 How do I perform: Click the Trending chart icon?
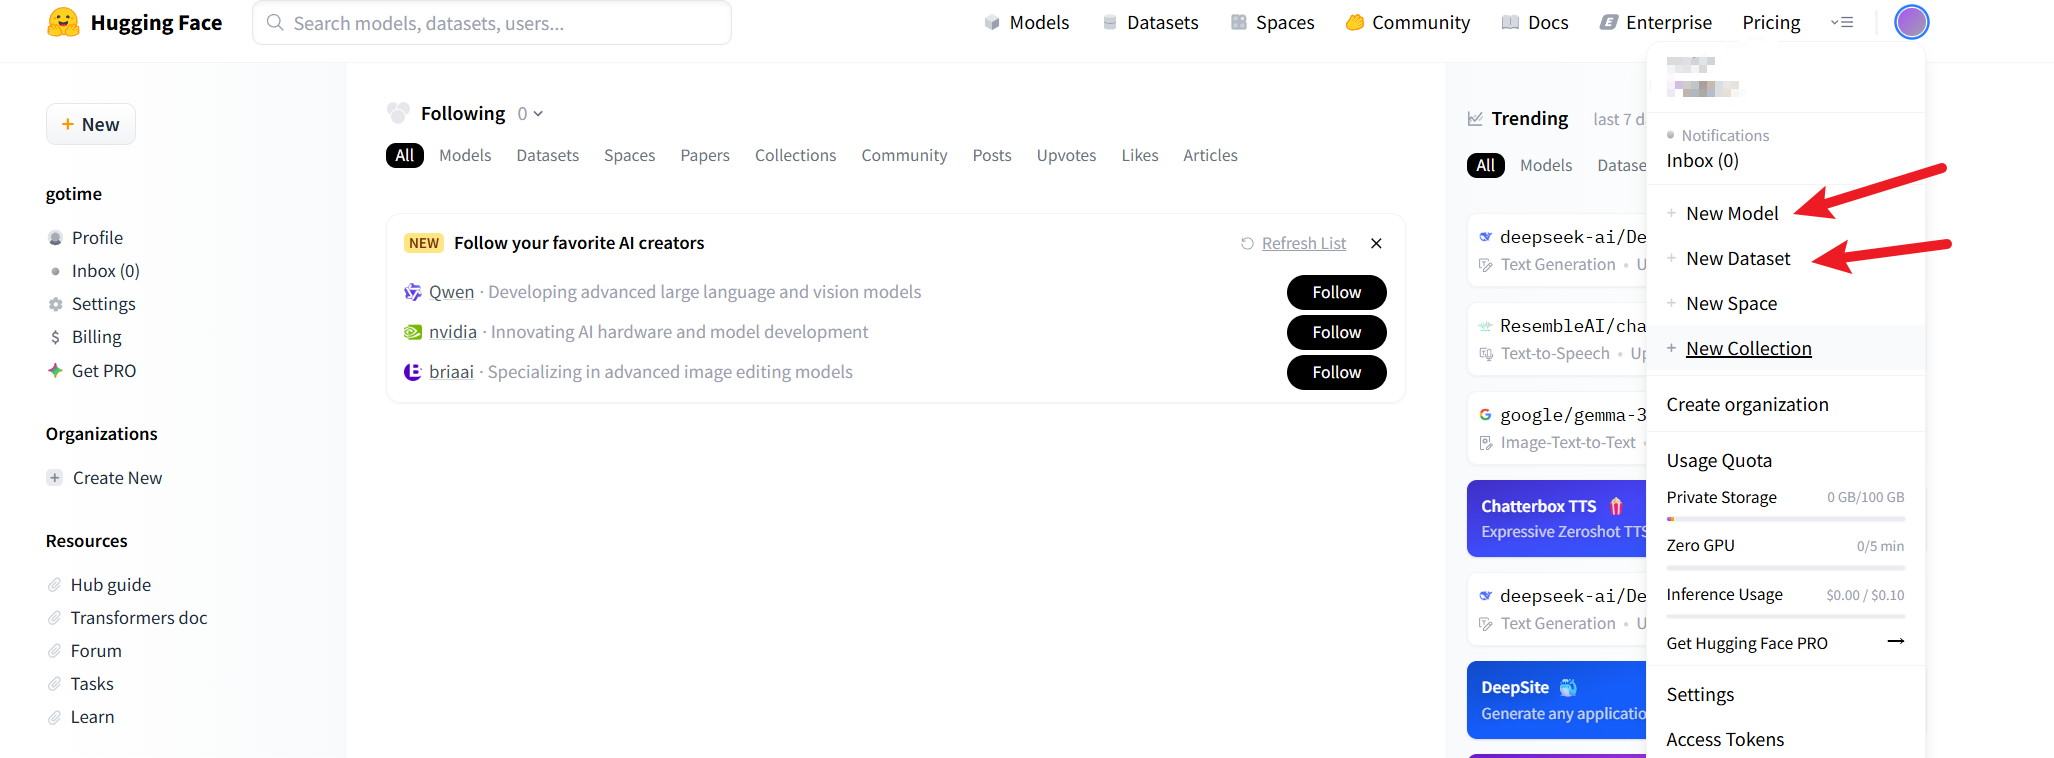pos(1475,118)
